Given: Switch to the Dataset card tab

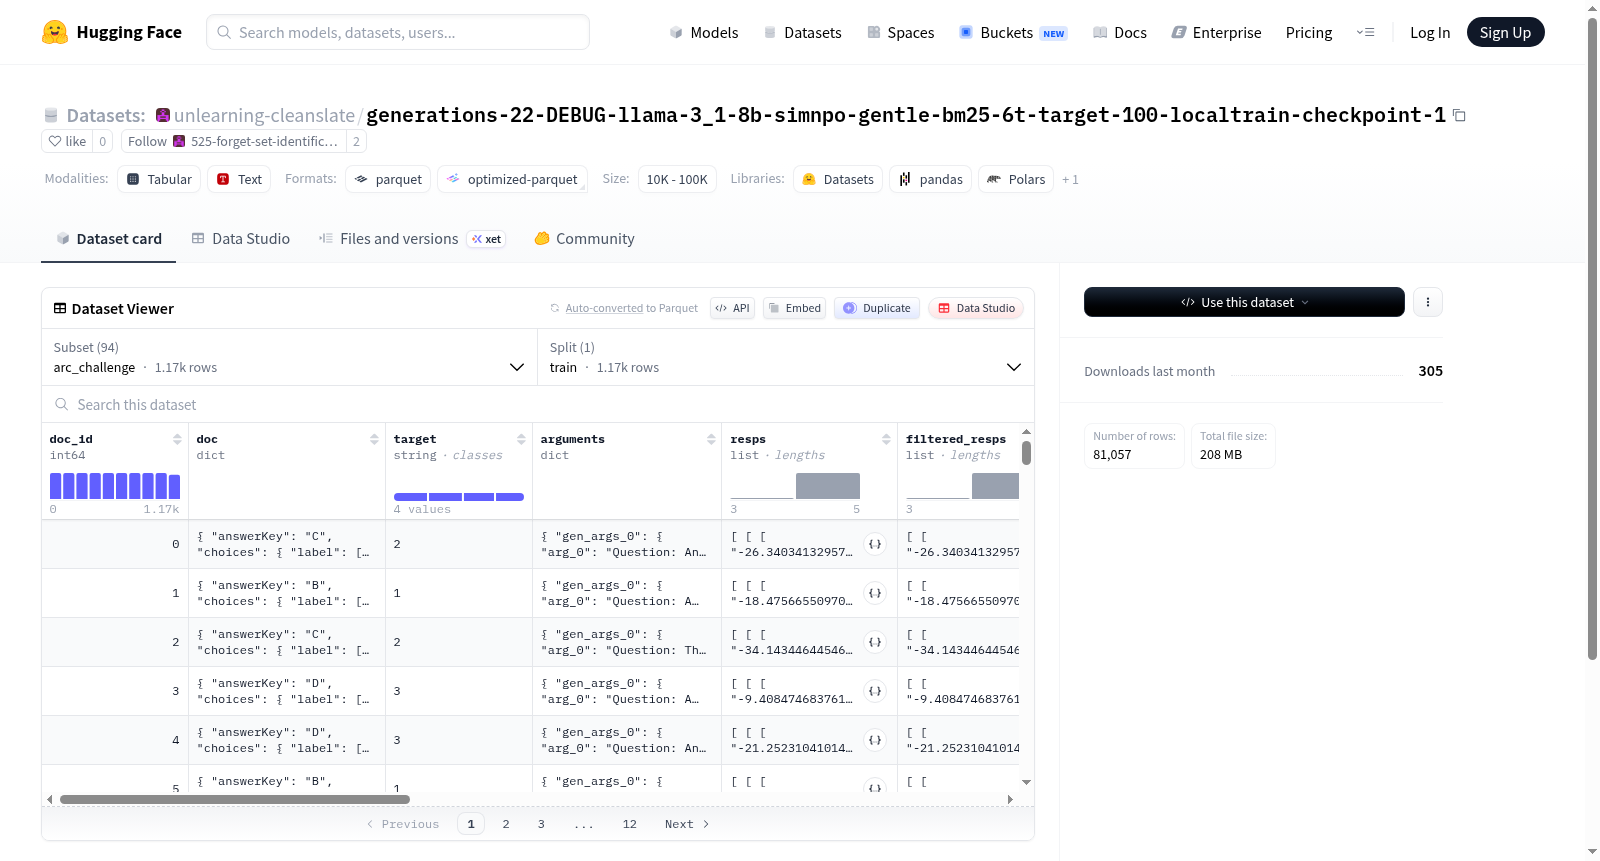Looking at the screenshot, I should pos(109,239).
